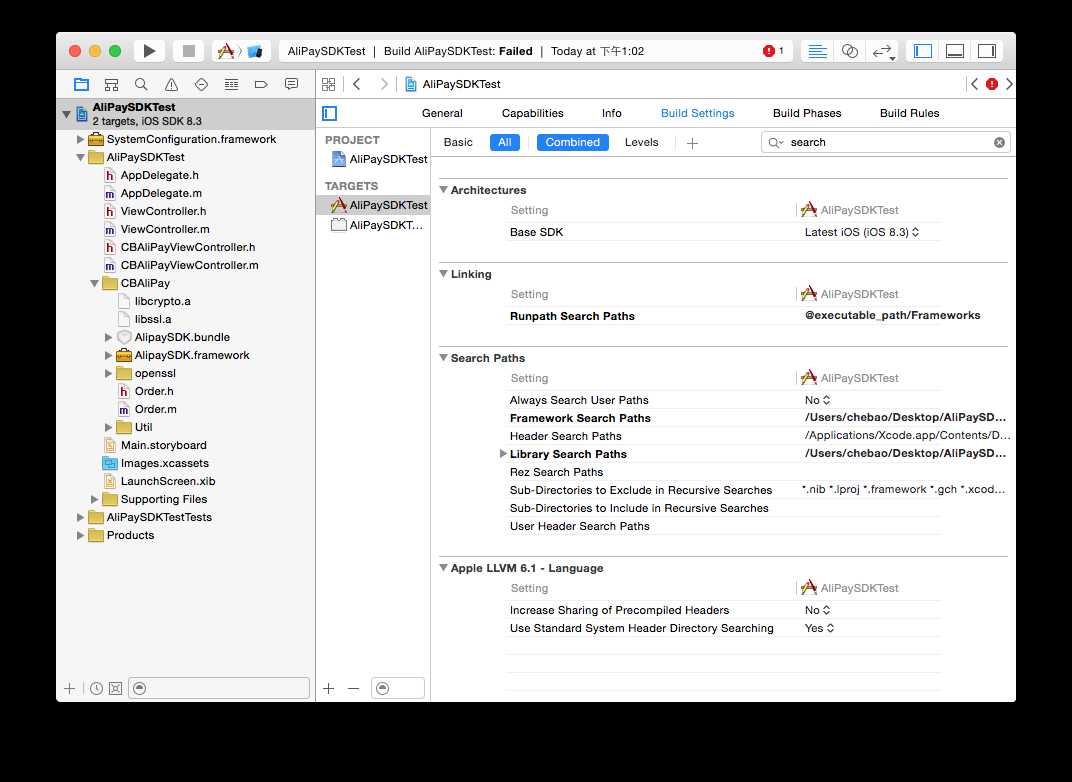Viewport: 1072px width, 782px height.
Task: Expand the Library Search Paths setting
Action: coord(503,453)
